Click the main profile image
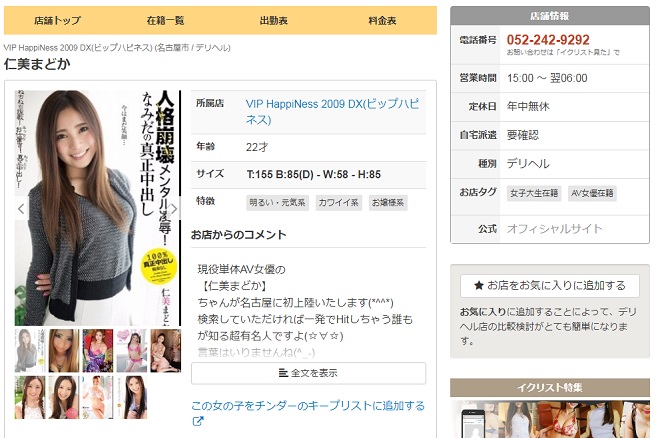 point(98,208)
